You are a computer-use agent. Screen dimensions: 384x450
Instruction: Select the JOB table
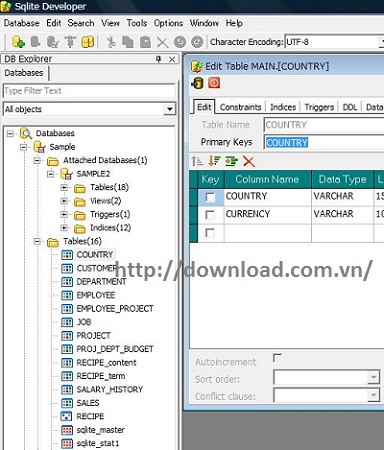84,322
